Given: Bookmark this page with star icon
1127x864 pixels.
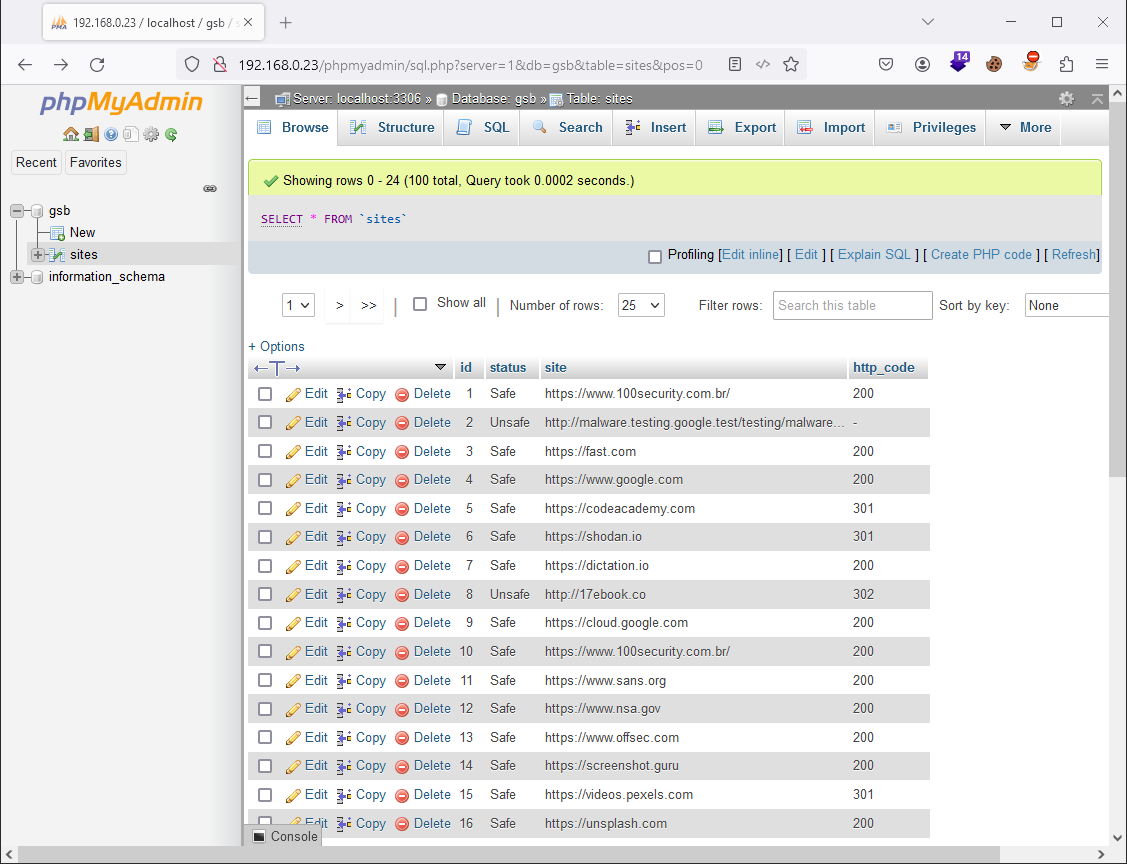Looking at the screenshot, I should pos(791,65).
